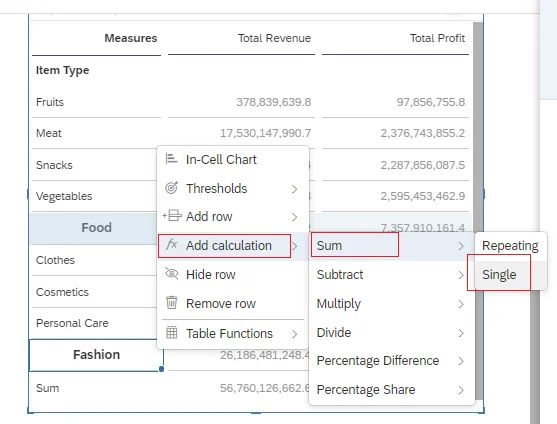
Task: Select the Food group row
Action: pos(96,228)
